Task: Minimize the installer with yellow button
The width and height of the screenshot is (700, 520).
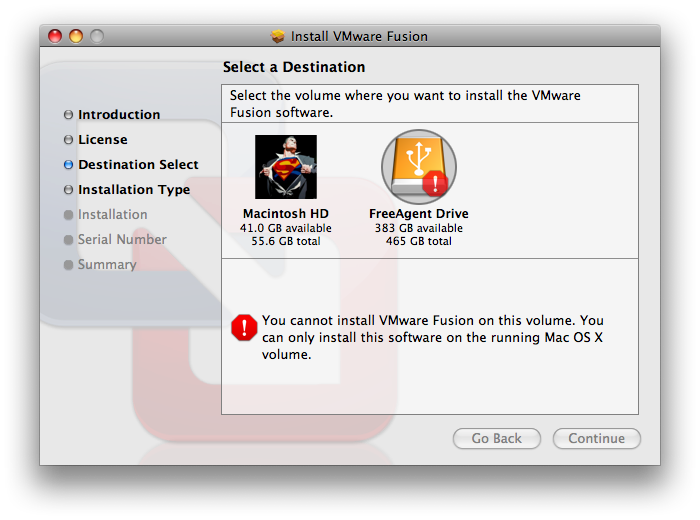Action: pos(76,36)
